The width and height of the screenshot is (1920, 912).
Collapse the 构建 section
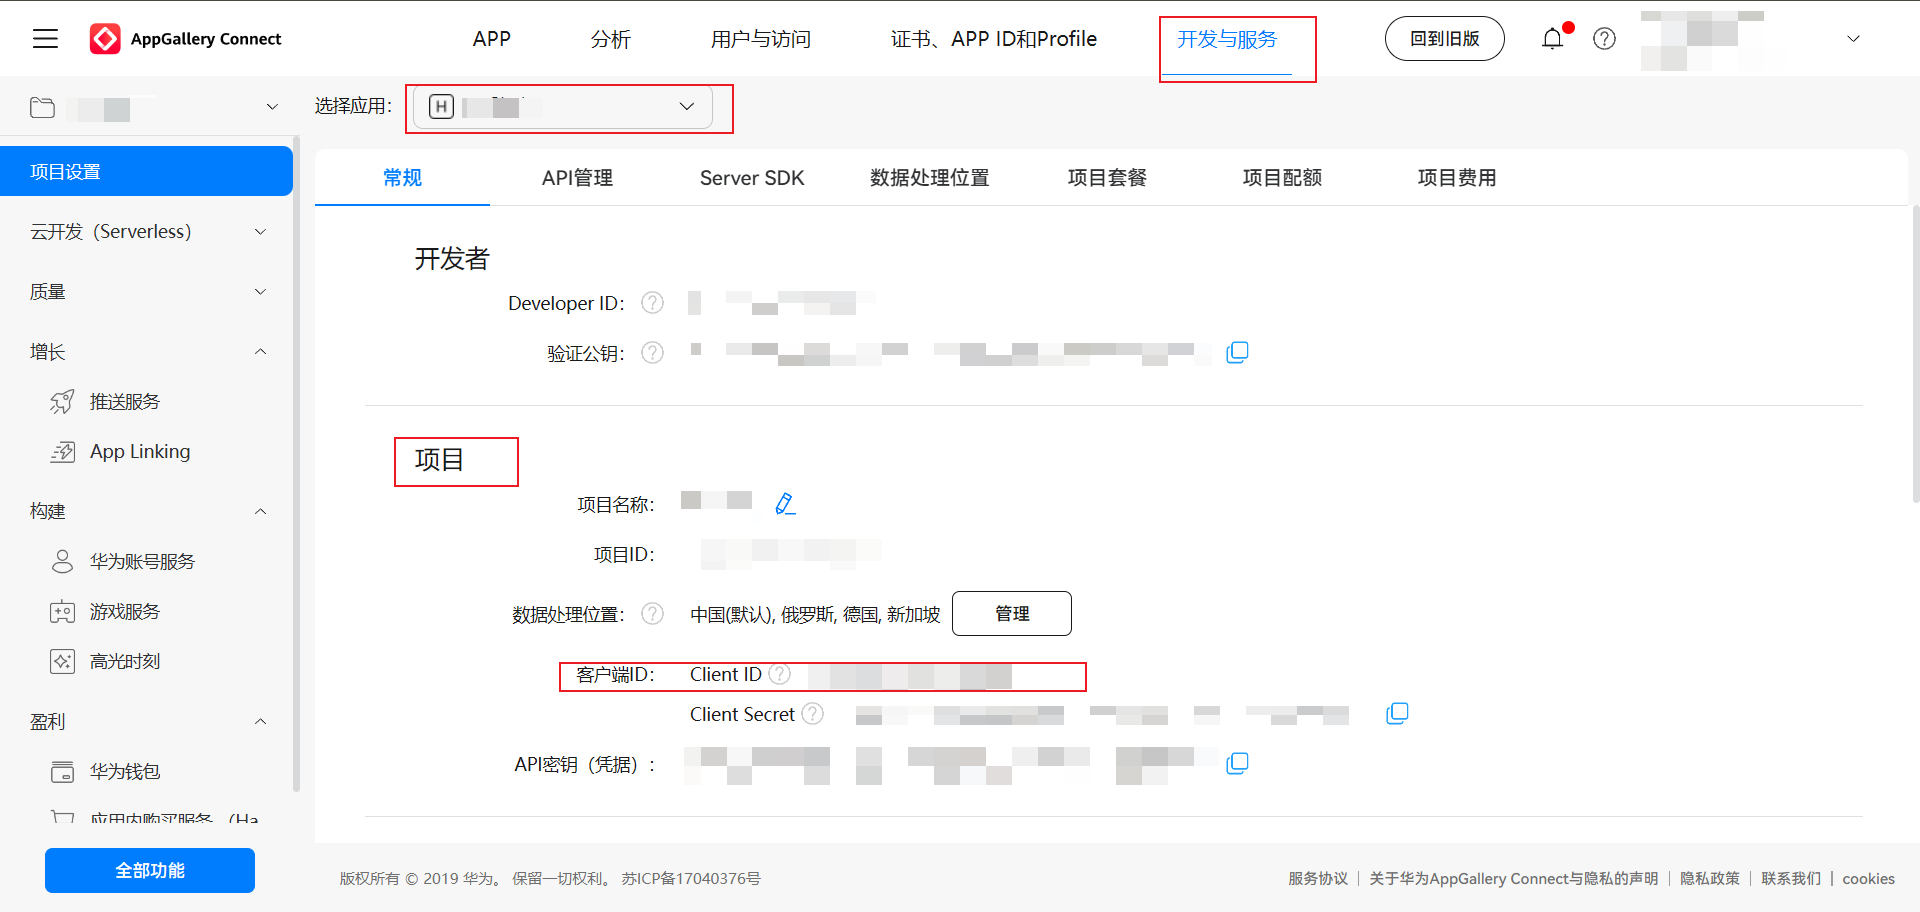coord(261,511)
